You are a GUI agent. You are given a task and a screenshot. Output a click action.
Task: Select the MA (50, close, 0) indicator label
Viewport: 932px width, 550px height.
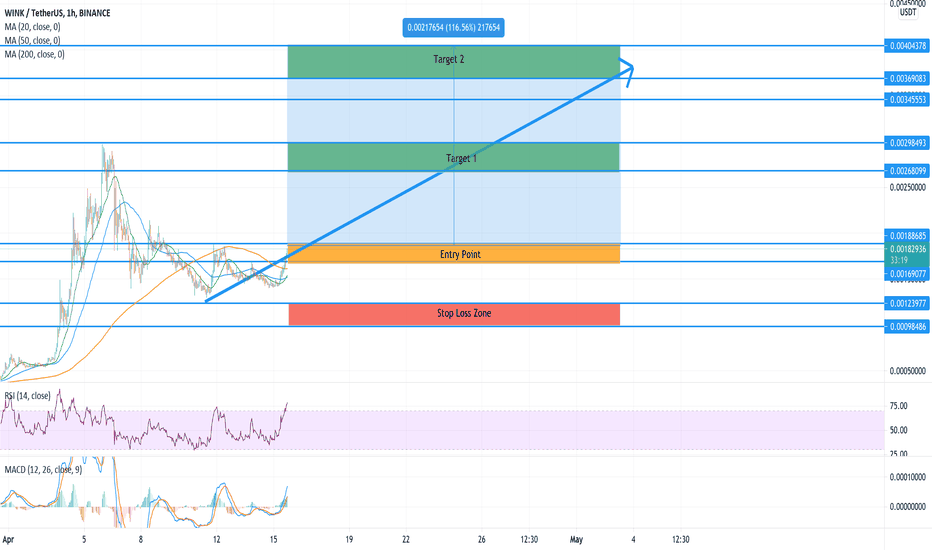tap(32, 40)
